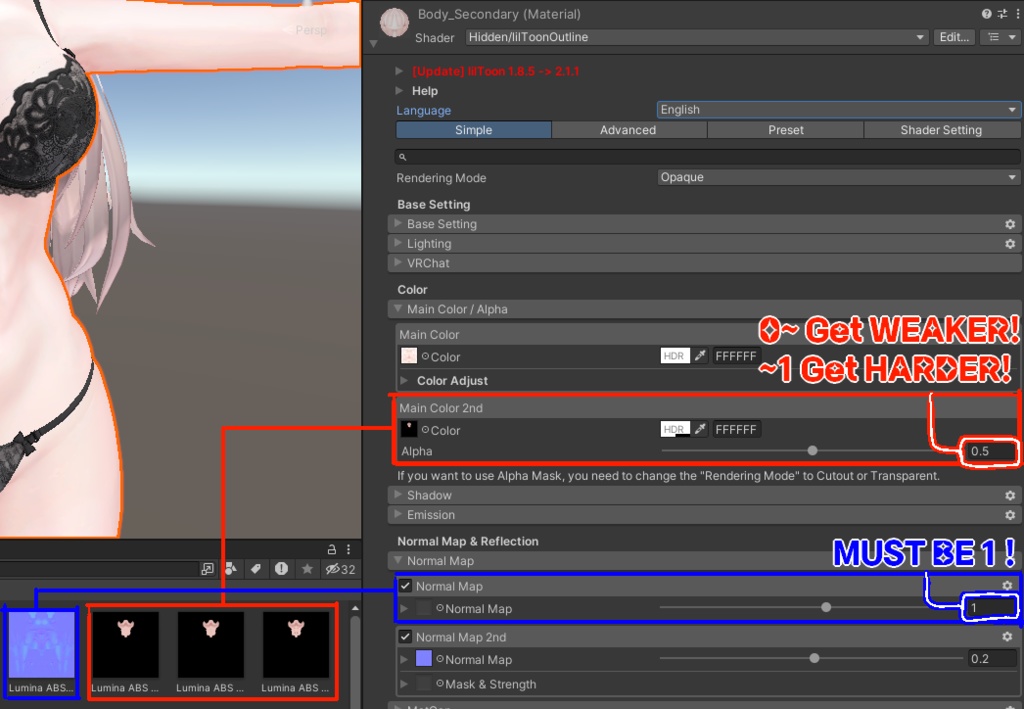Click search magnifier in properties
The height and width of the screenshot is (709, 1024).
[x=403, y=157]
